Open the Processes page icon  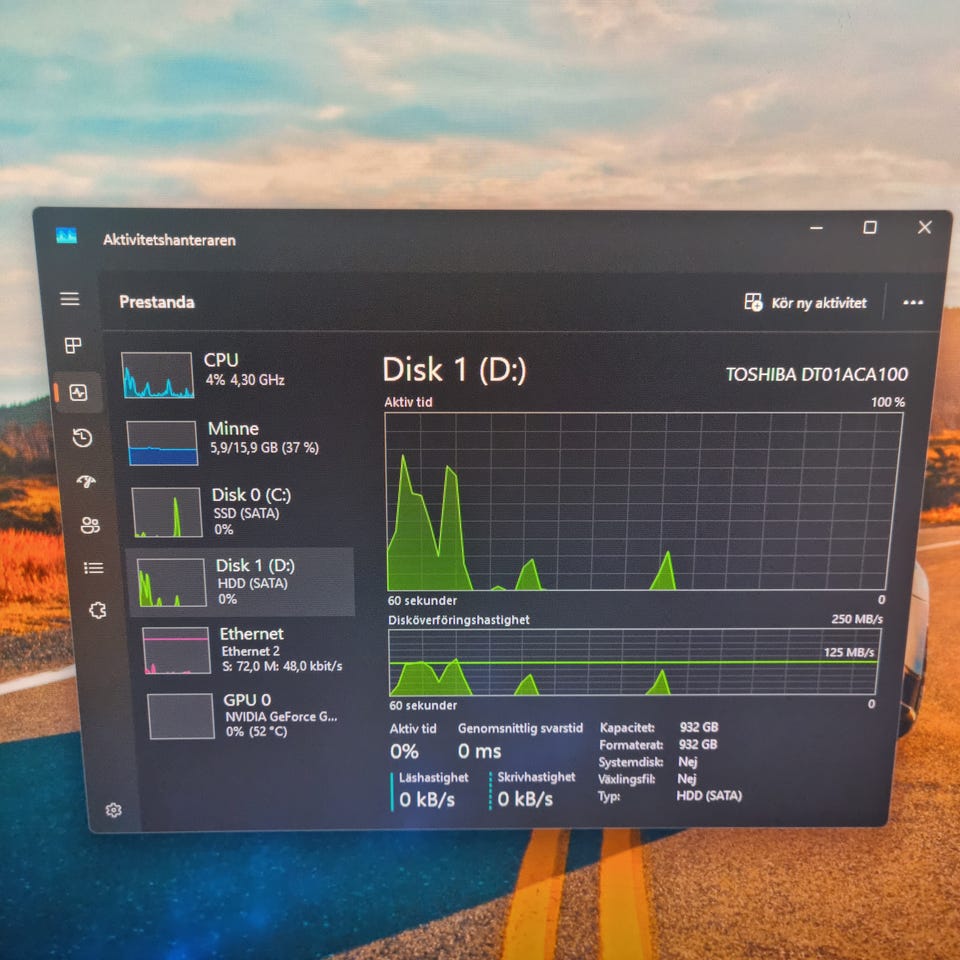click(73, 345)
